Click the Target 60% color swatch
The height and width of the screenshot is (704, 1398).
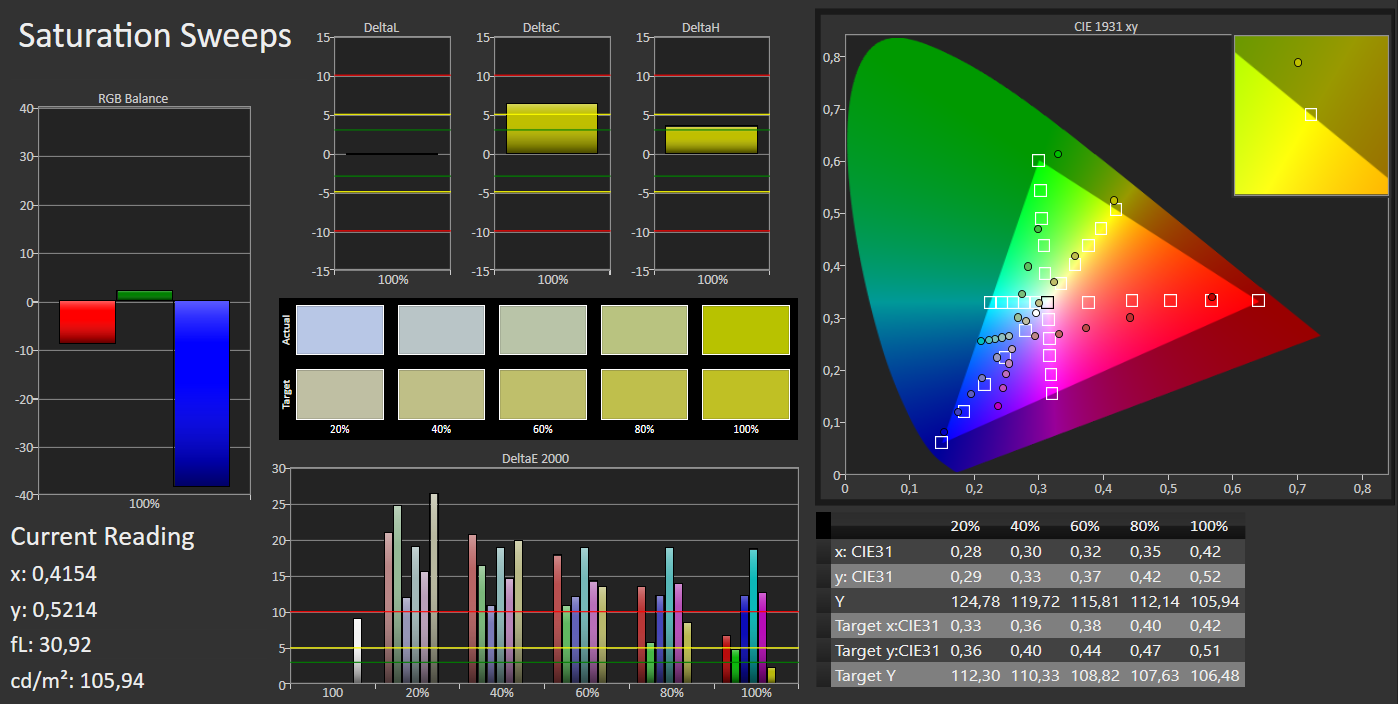click(x=543, y=394)
